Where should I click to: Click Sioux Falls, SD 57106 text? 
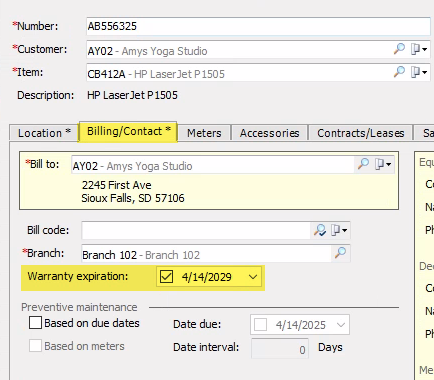[133, 198]
